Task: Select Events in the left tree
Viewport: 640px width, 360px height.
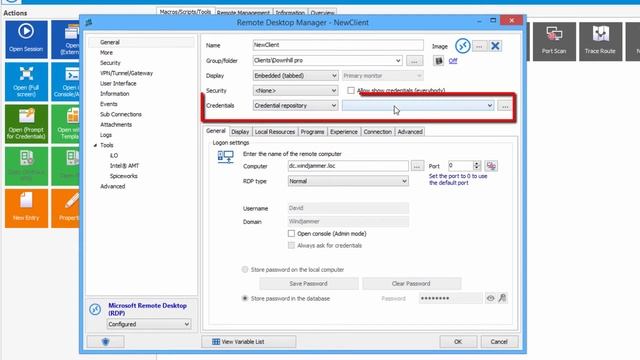Action: pyautogui.click(x=109, y=104)
